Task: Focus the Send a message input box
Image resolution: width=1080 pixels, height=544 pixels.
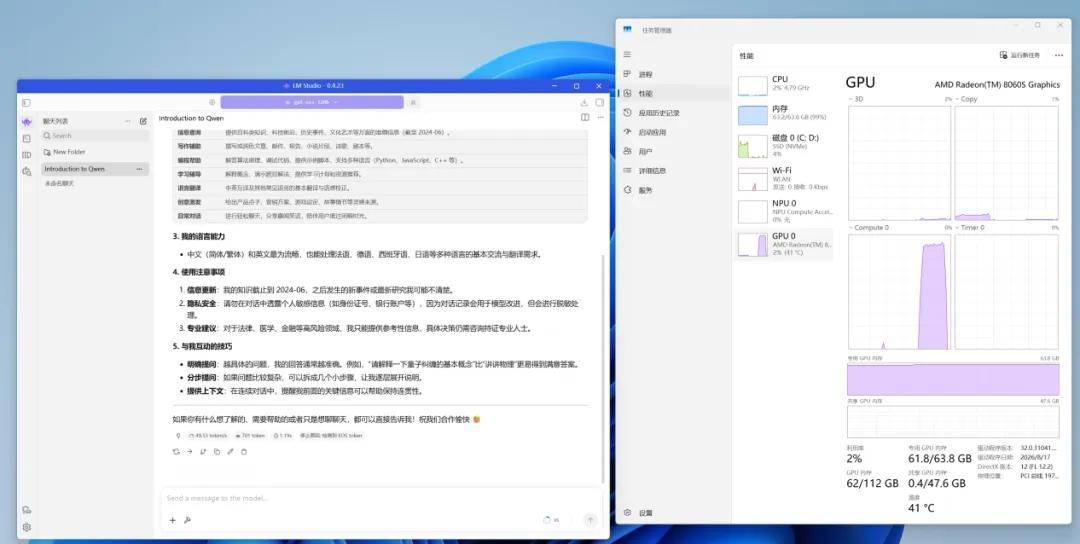Action: (381, 498)
